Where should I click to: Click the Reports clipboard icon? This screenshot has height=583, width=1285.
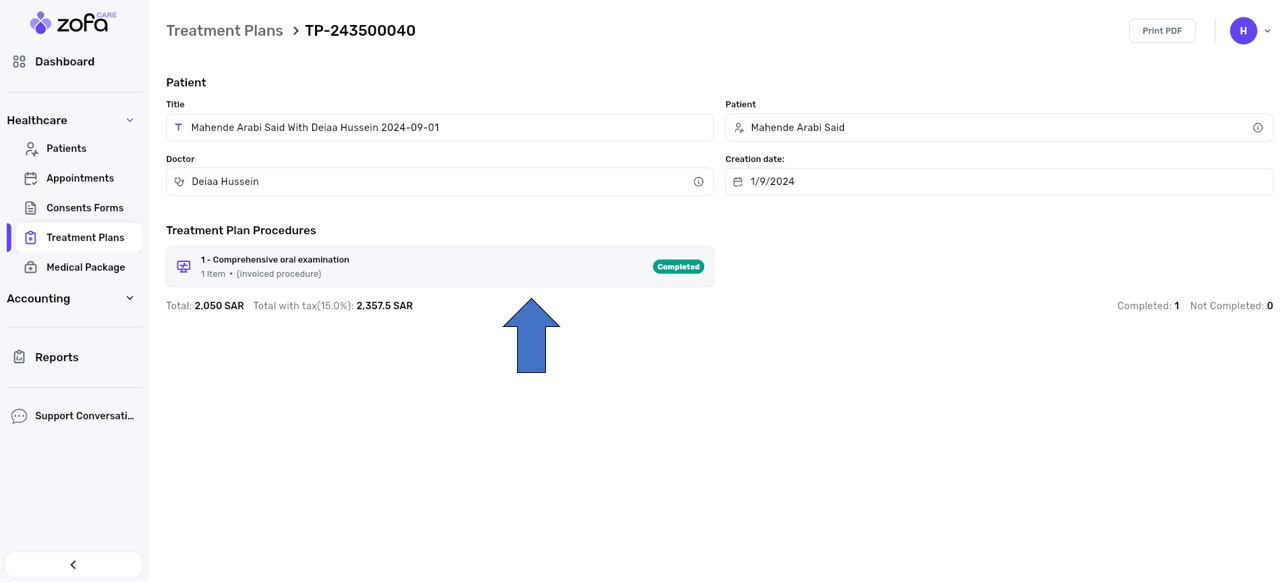tap(19, 358)
